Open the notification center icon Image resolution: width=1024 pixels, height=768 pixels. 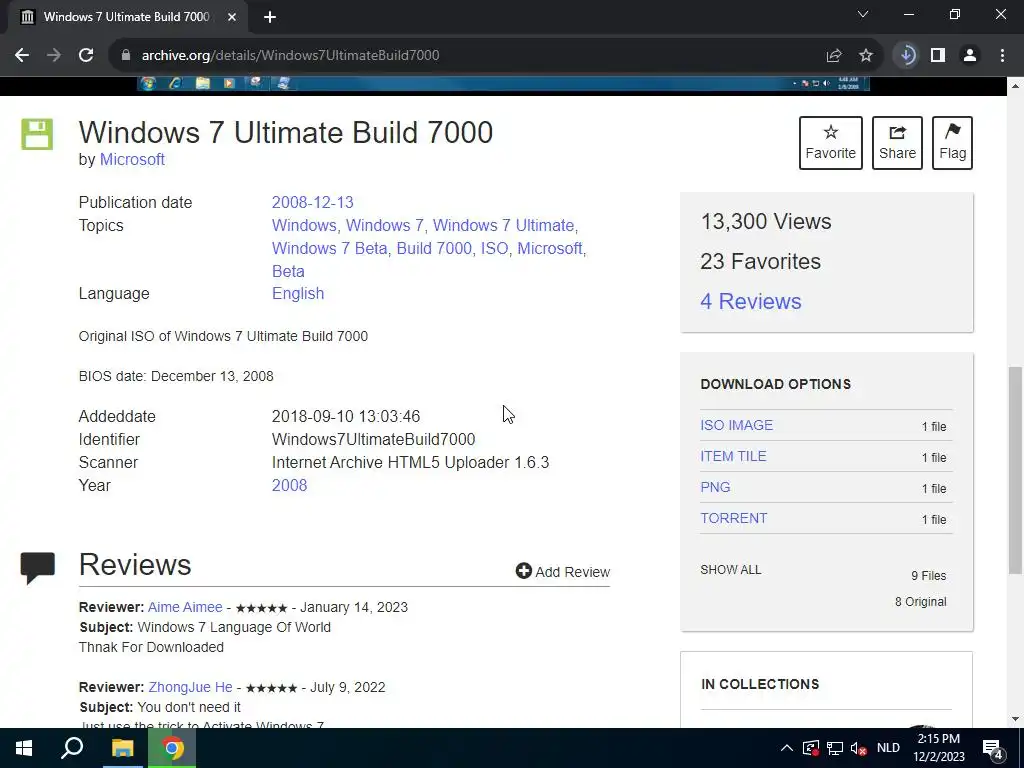click(x=993, y=748)
